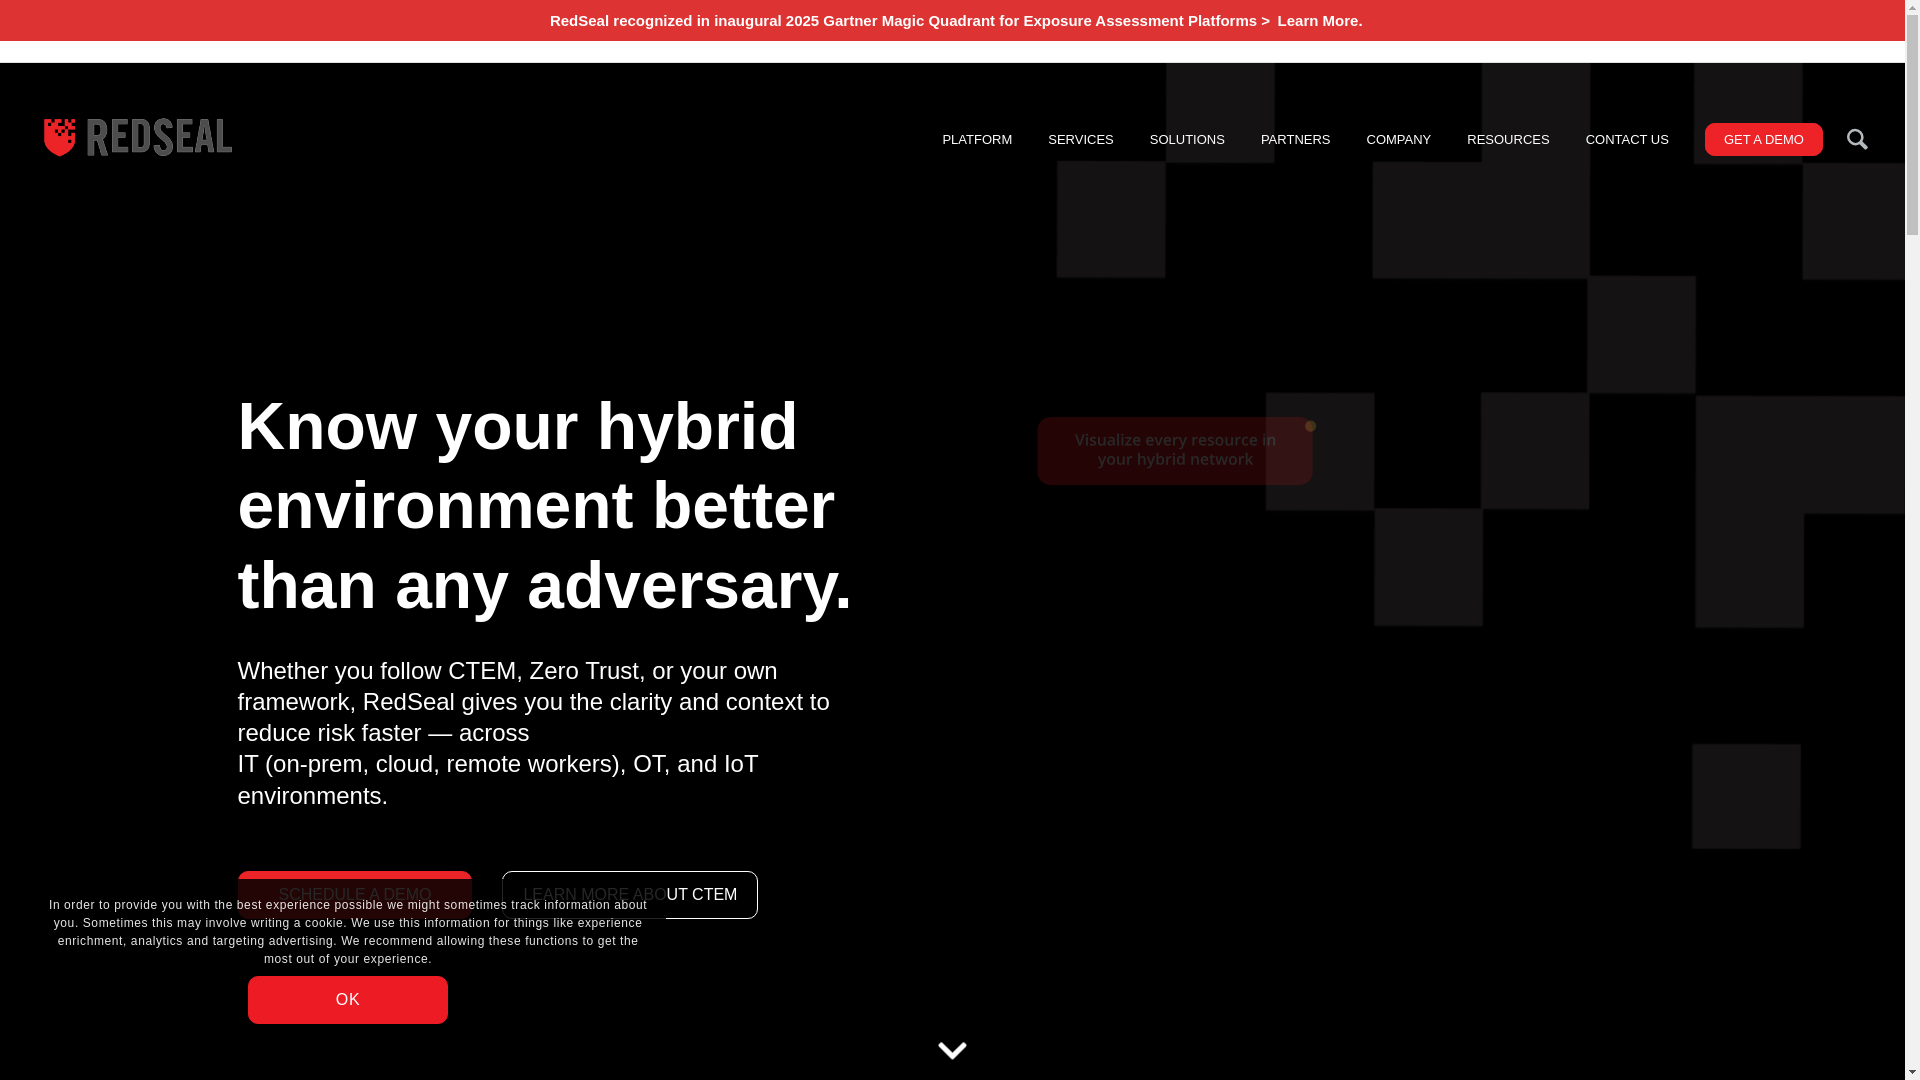Open the Services menu
Viewport: 1920px width, 1080px height.
coord(1080,140)
